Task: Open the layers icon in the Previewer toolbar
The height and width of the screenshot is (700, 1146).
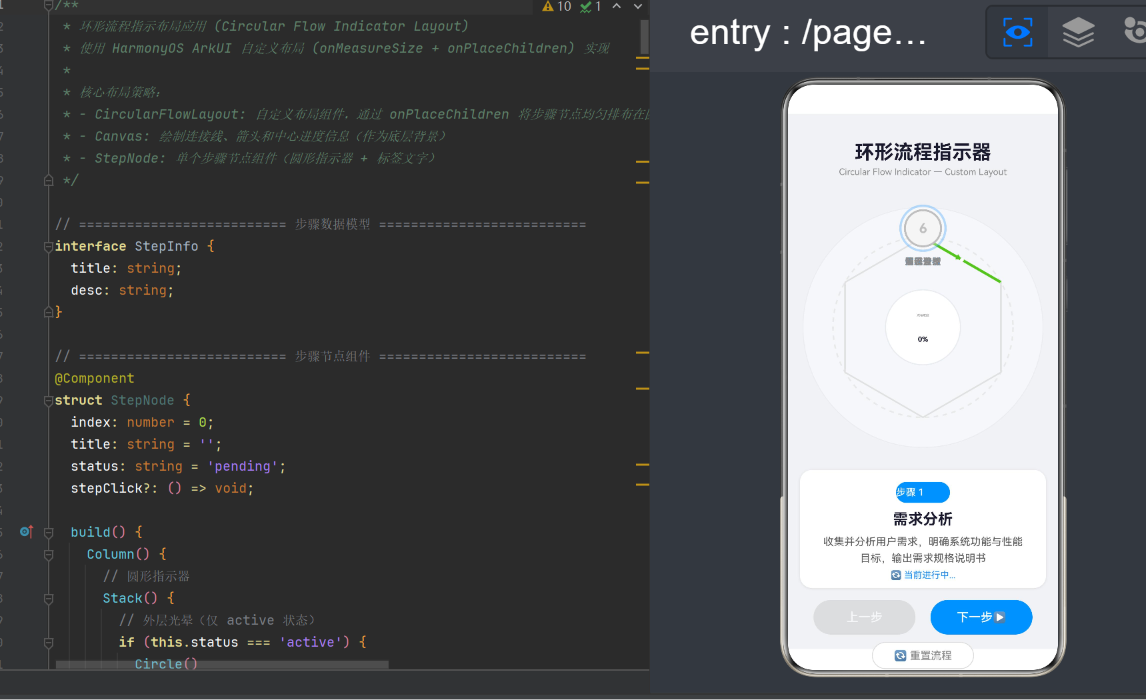Action: (x=1078, y=32)
